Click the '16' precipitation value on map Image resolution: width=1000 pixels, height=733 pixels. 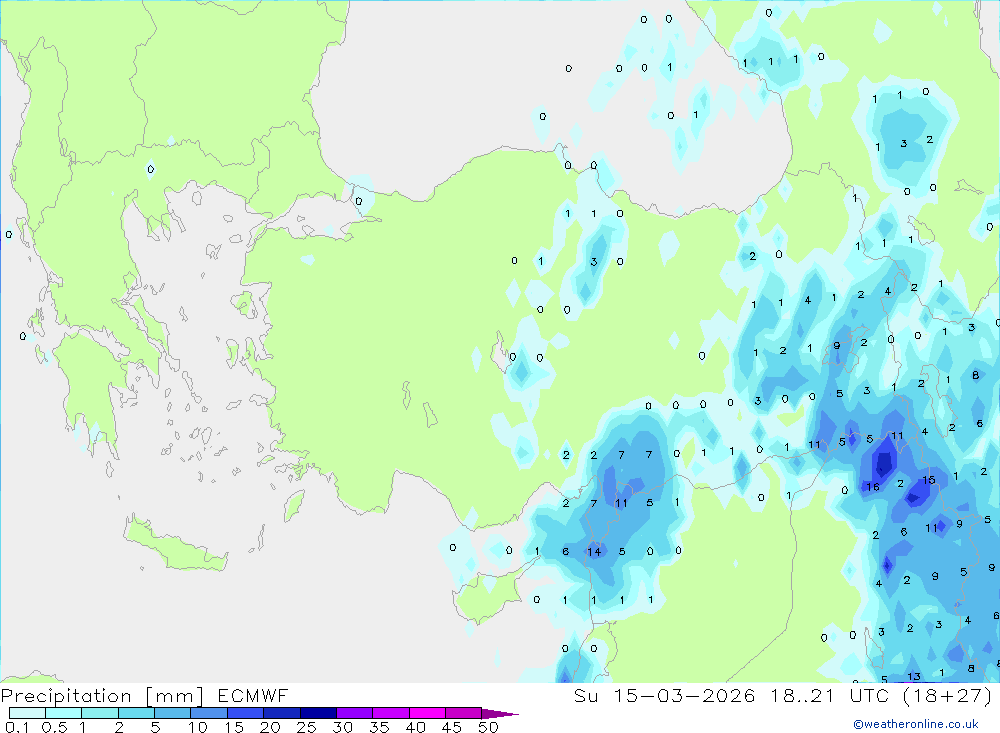coord(873,487)
